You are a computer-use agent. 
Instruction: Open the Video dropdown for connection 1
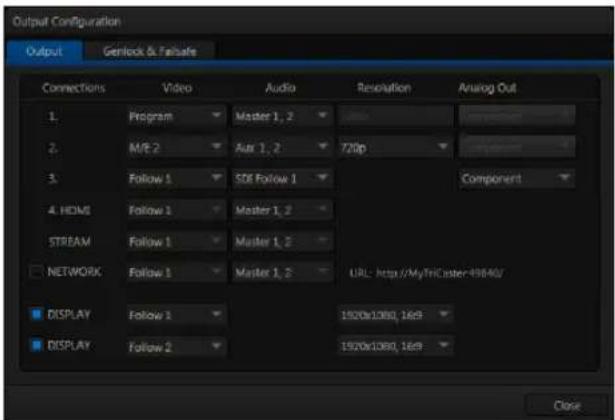(x=176, y=116)
